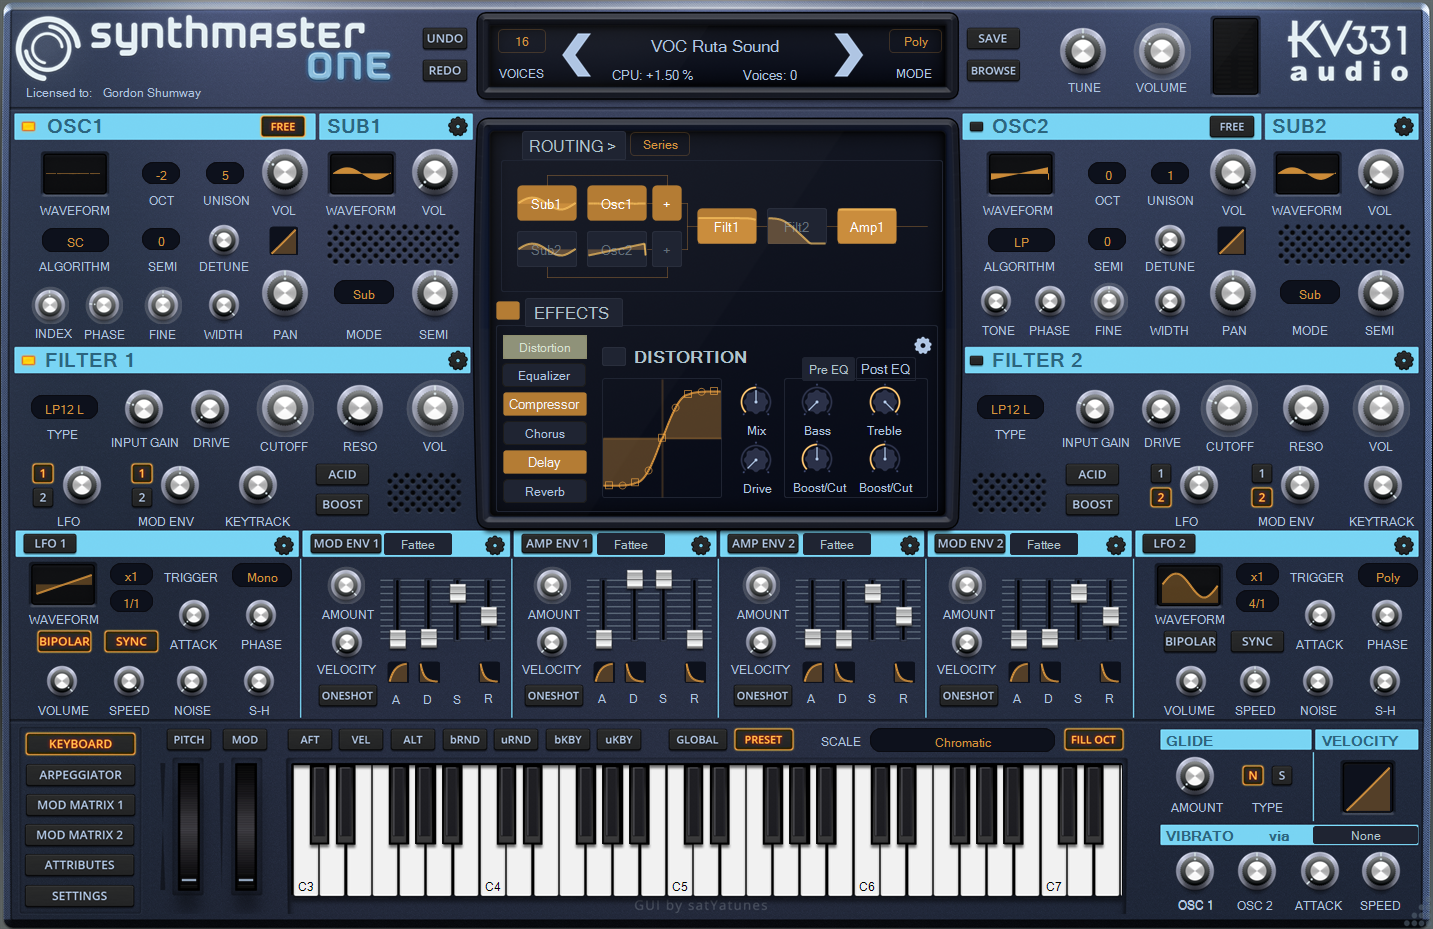Screen dimensions: 1433x929
Task: Click VOICES 16 value field
Action: (522, 42)
